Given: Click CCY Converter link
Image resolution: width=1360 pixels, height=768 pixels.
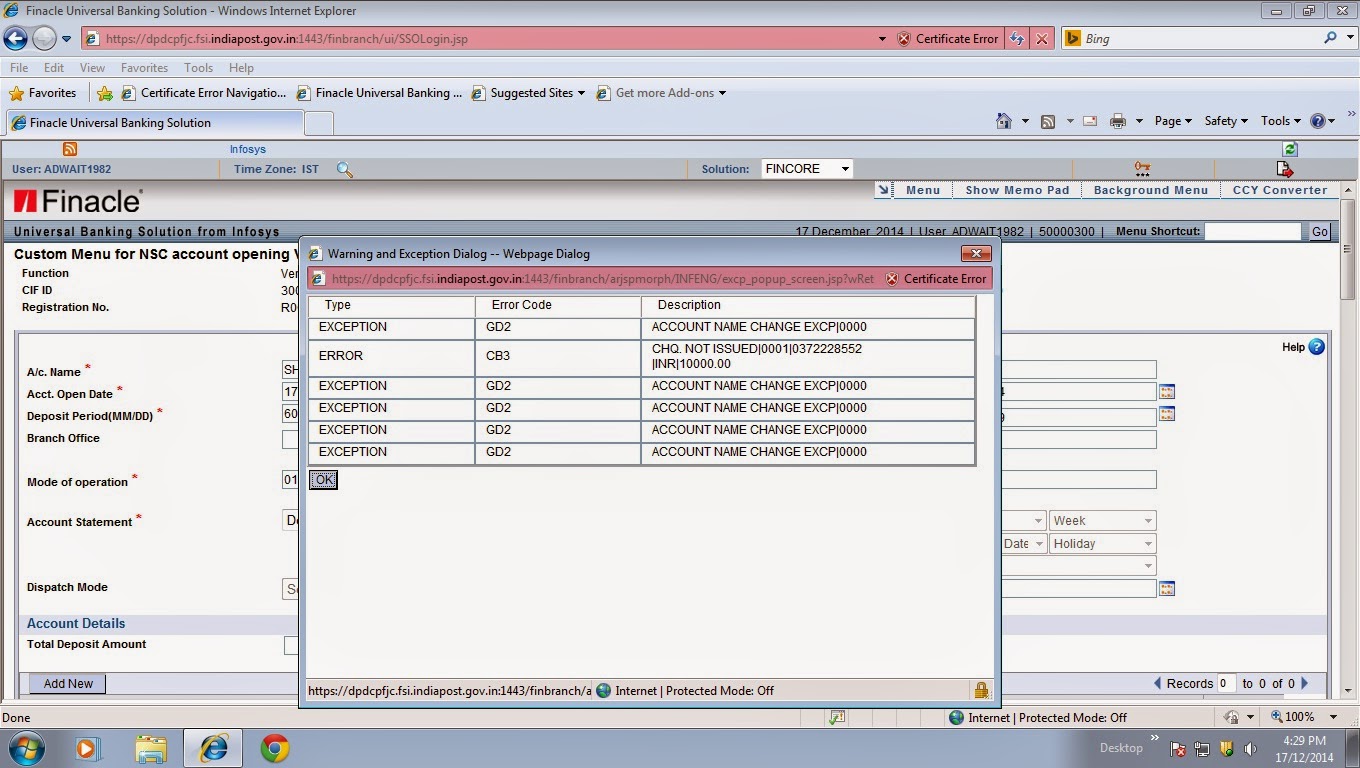Looking at the screenshot, I should pos(1280,190).
